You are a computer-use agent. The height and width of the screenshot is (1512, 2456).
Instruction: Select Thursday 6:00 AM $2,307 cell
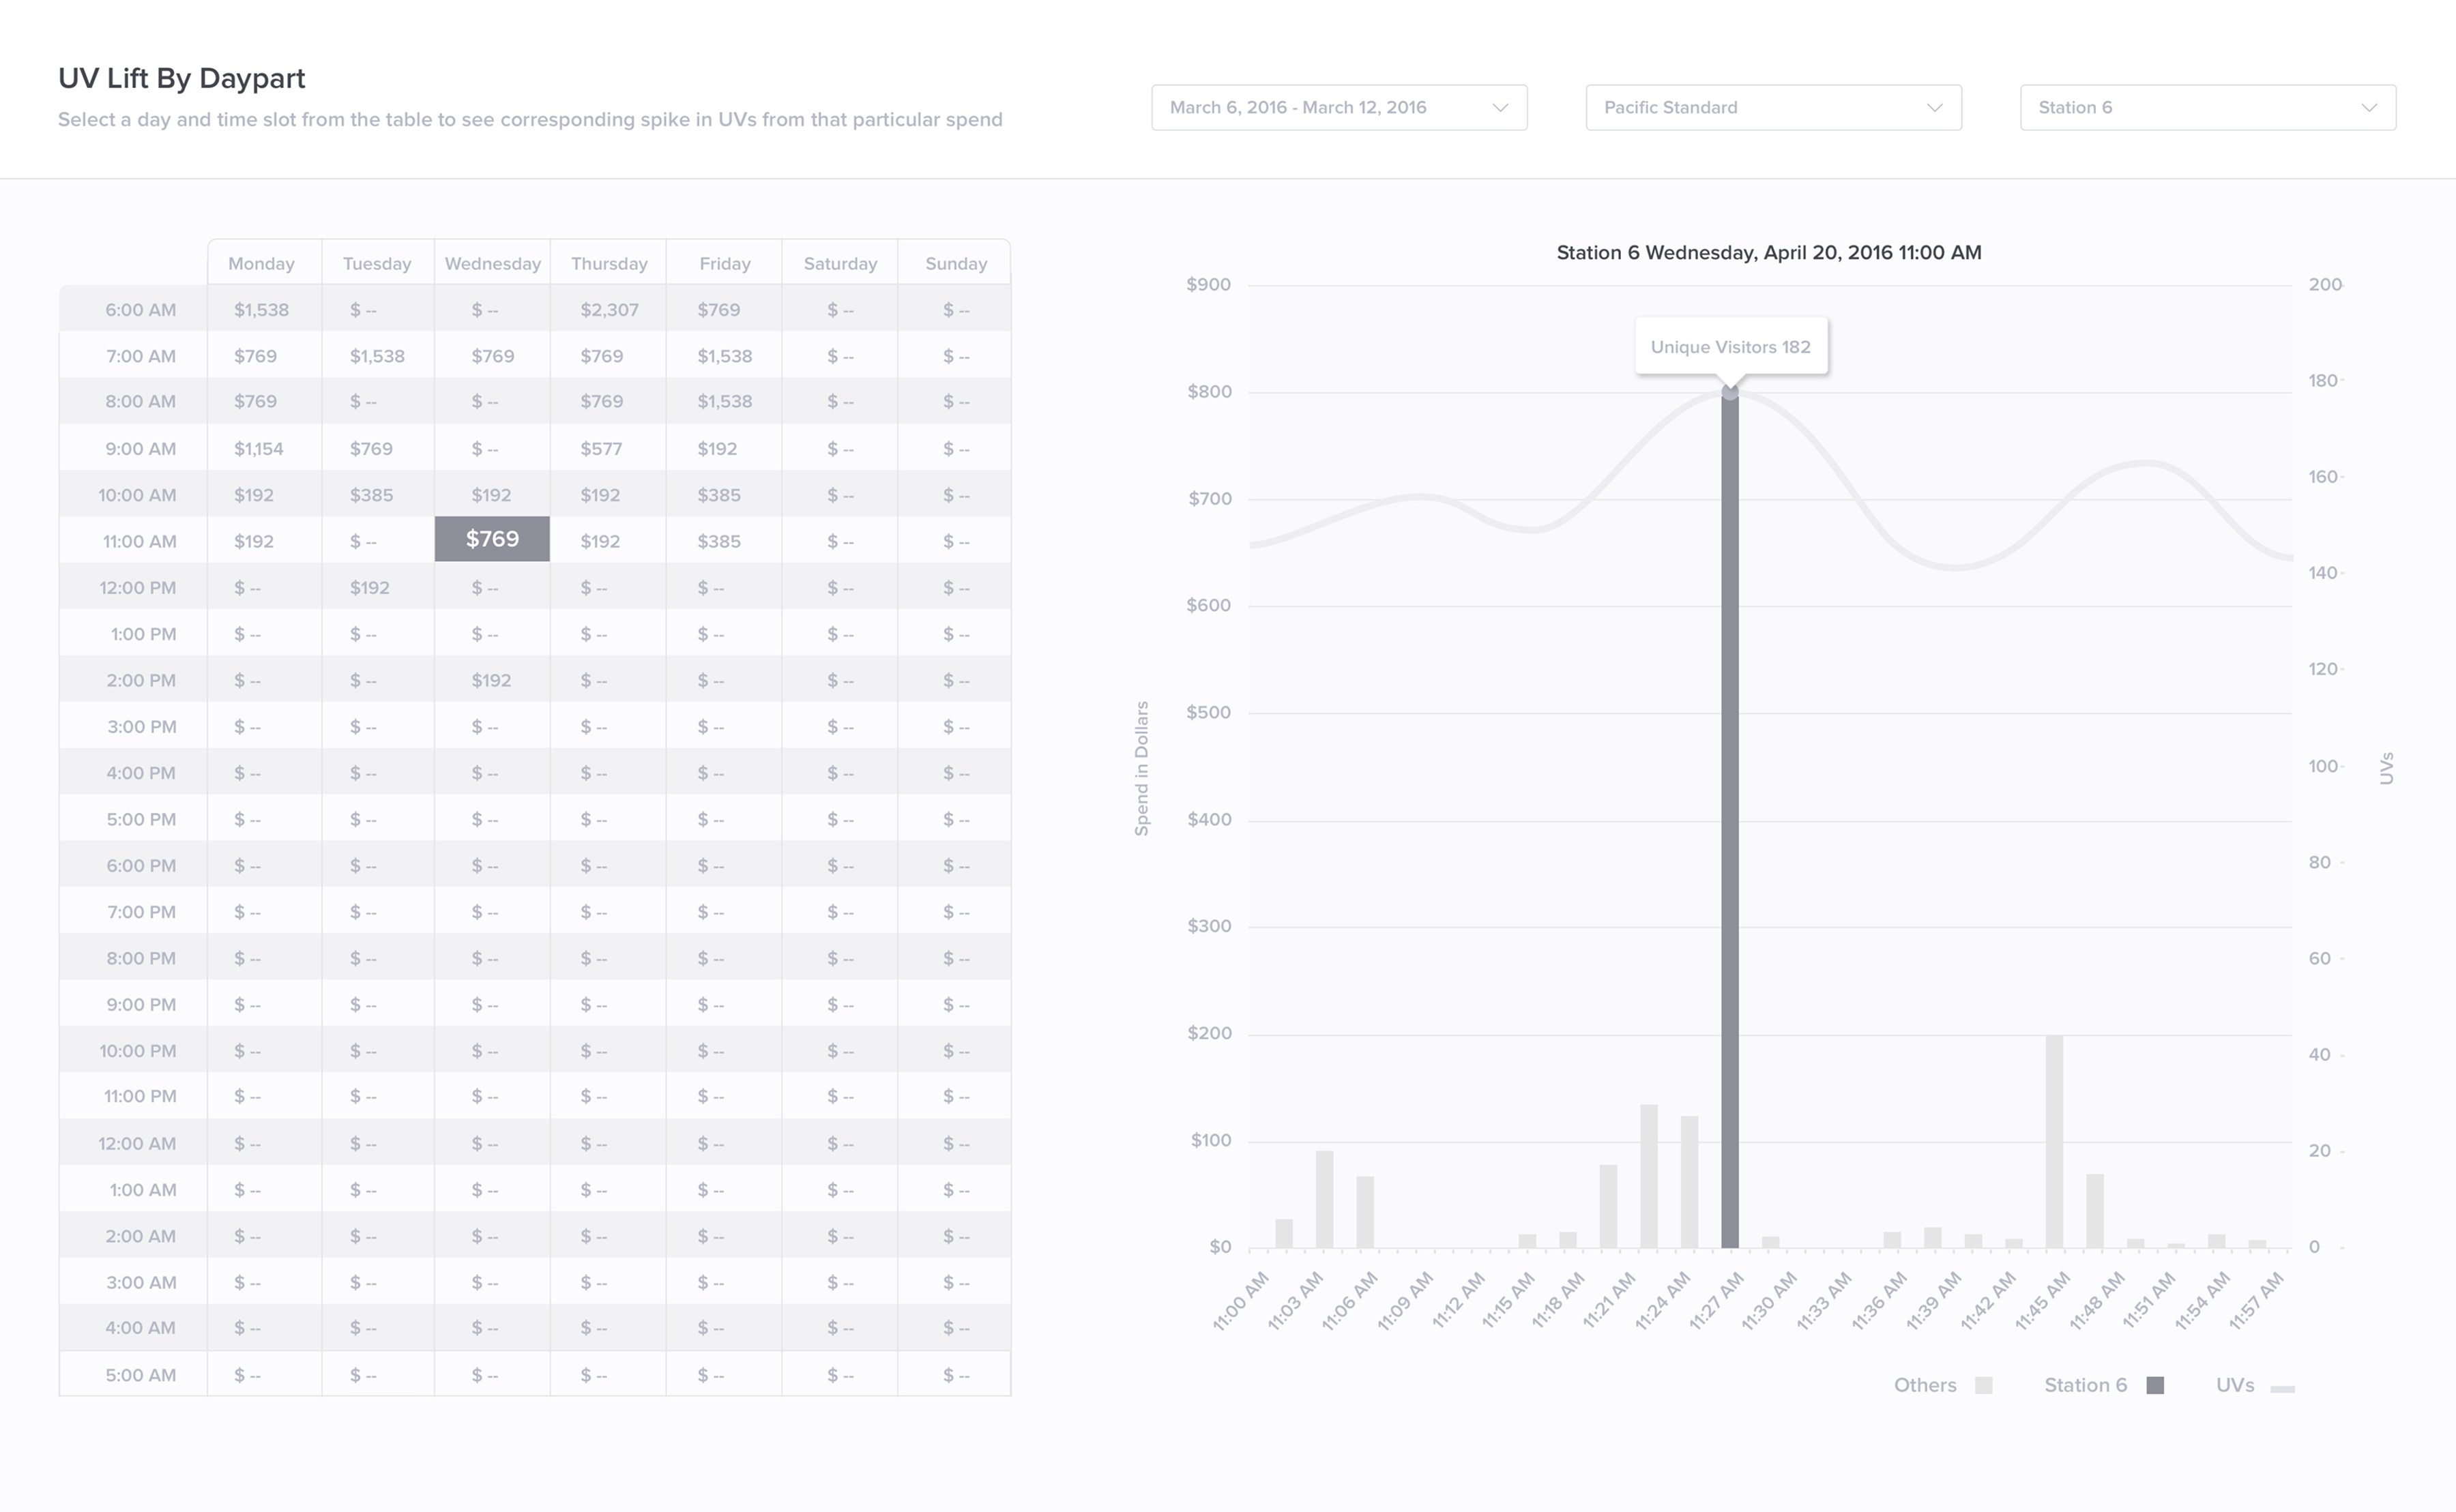[x=608, y=310]
